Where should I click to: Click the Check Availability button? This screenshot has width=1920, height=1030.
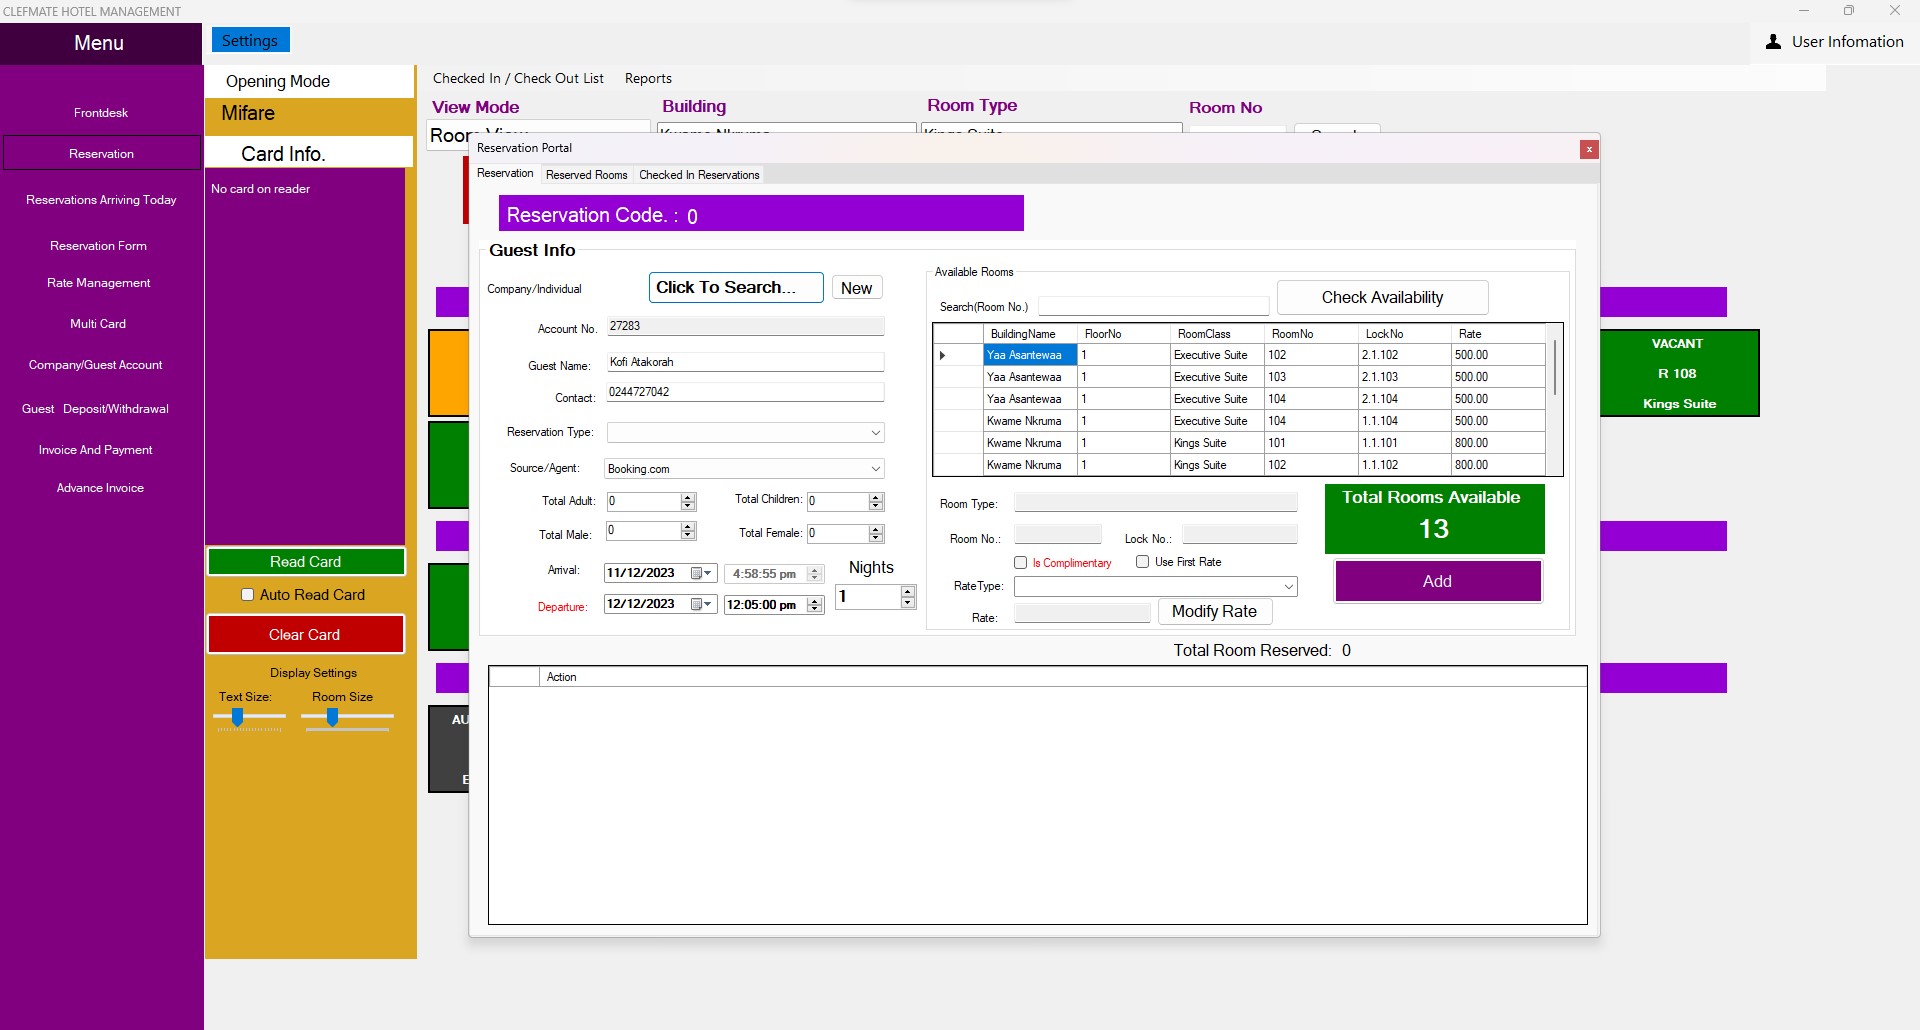tap(1382, 297)
